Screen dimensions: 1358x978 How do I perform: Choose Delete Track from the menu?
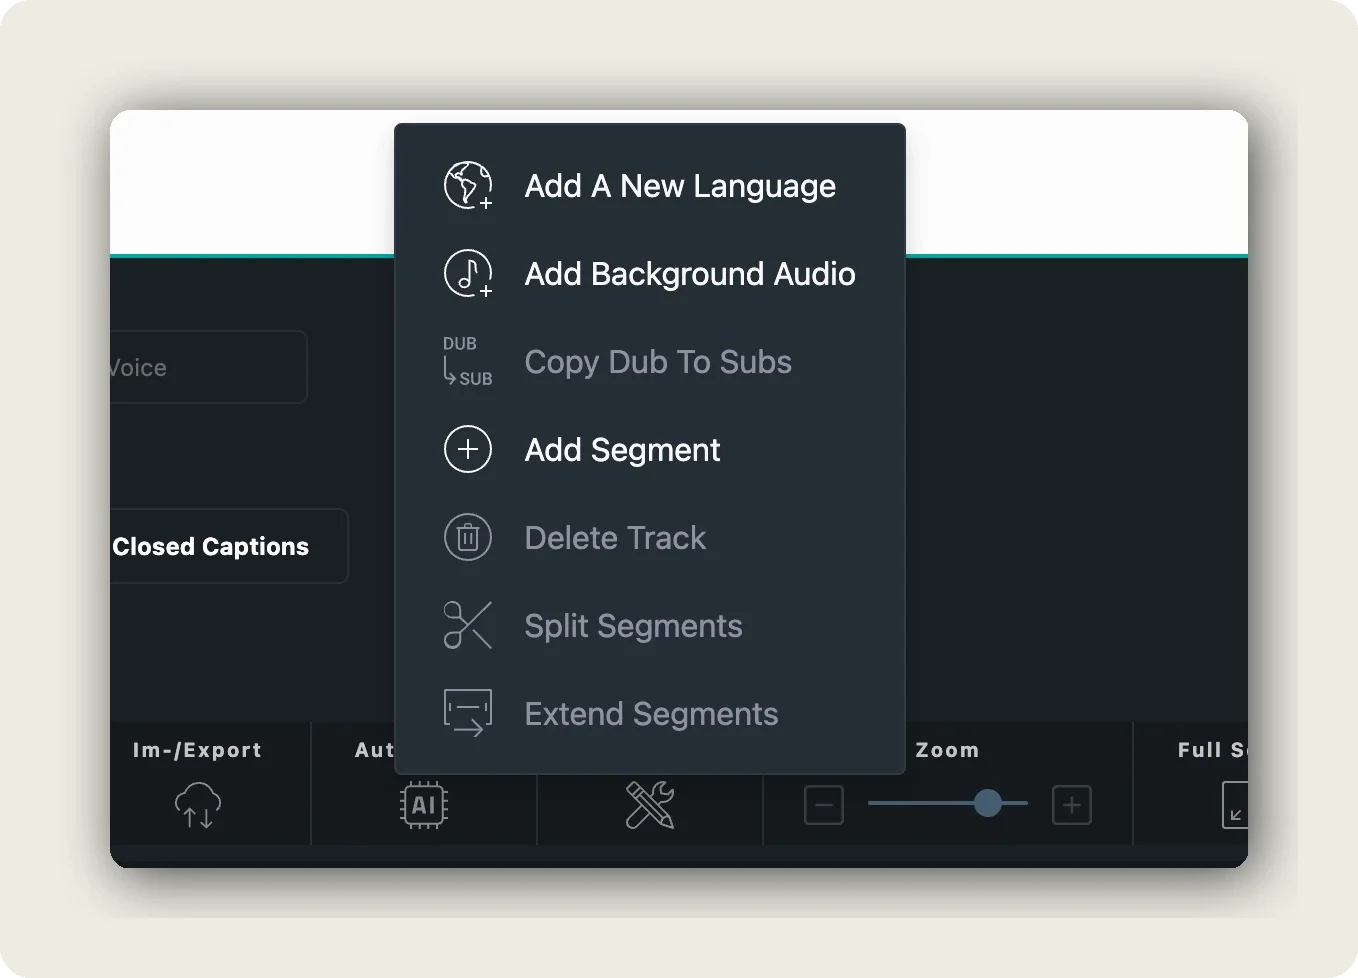point(650,537)
